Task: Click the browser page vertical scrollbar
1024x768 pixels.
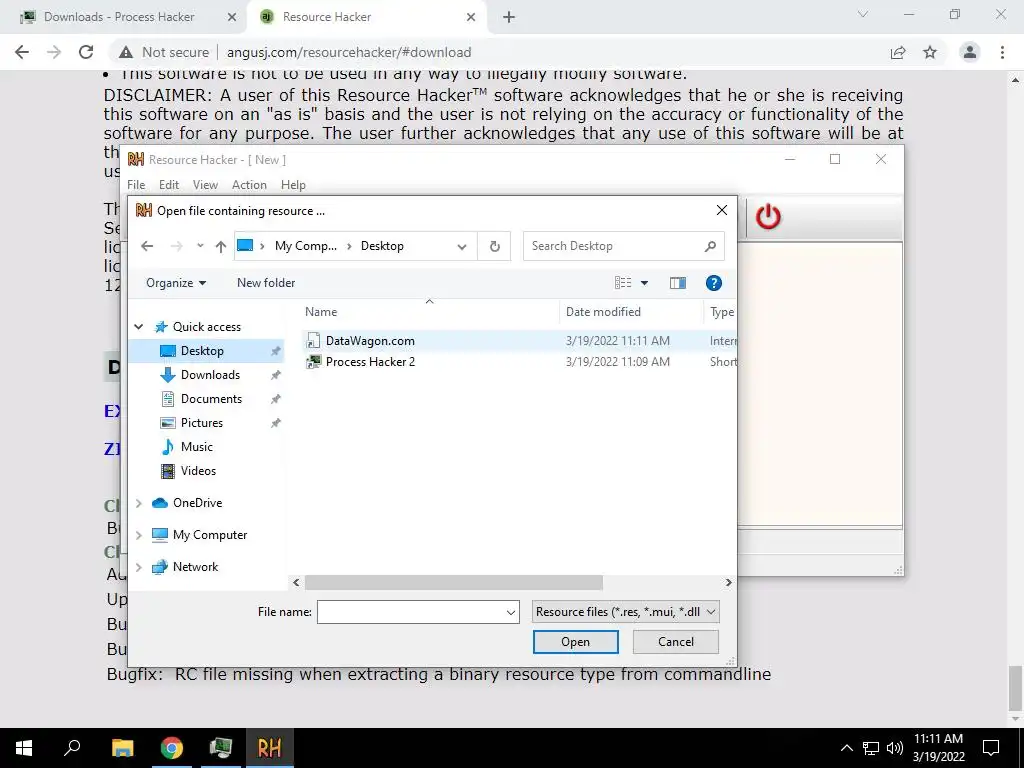Action: click(1016, 689)
